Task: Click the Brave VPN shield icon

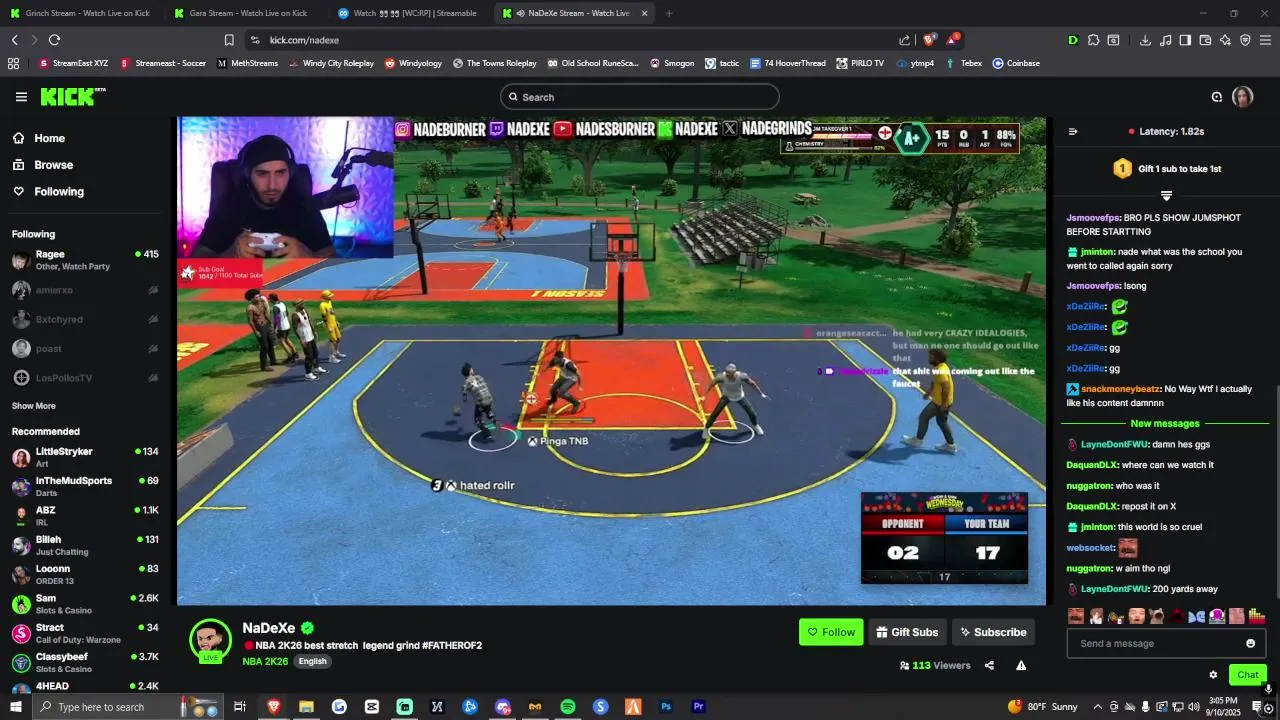Action: pyautogui.click(x=1245, y=40)
